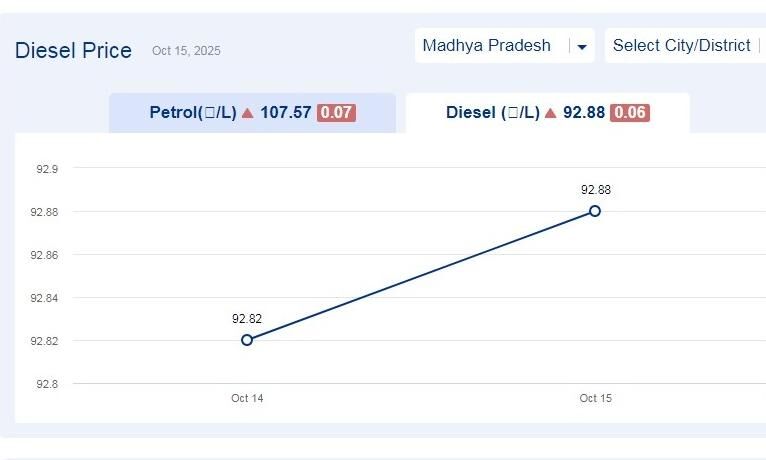Click the Oct 14 x-axis label
Screen dimensions: 766x460
[x=247, y=398]
